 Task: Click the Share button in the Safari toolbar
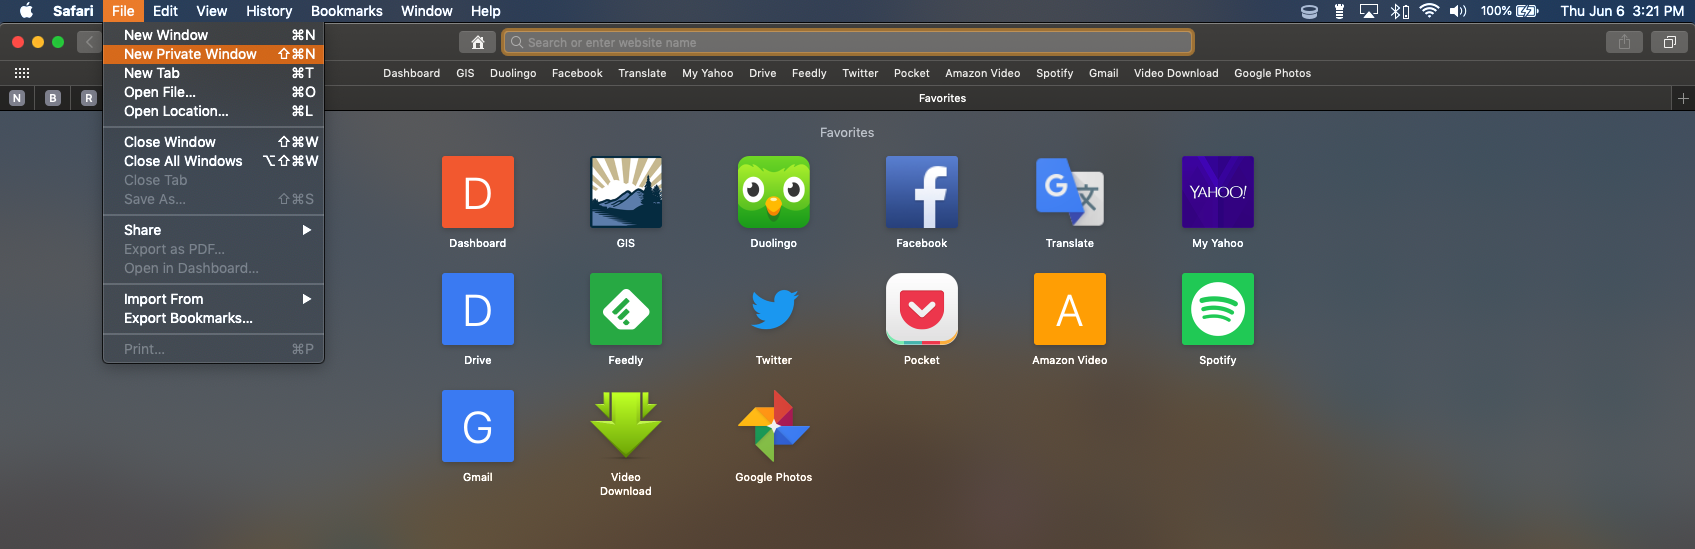coord(1624,42)
